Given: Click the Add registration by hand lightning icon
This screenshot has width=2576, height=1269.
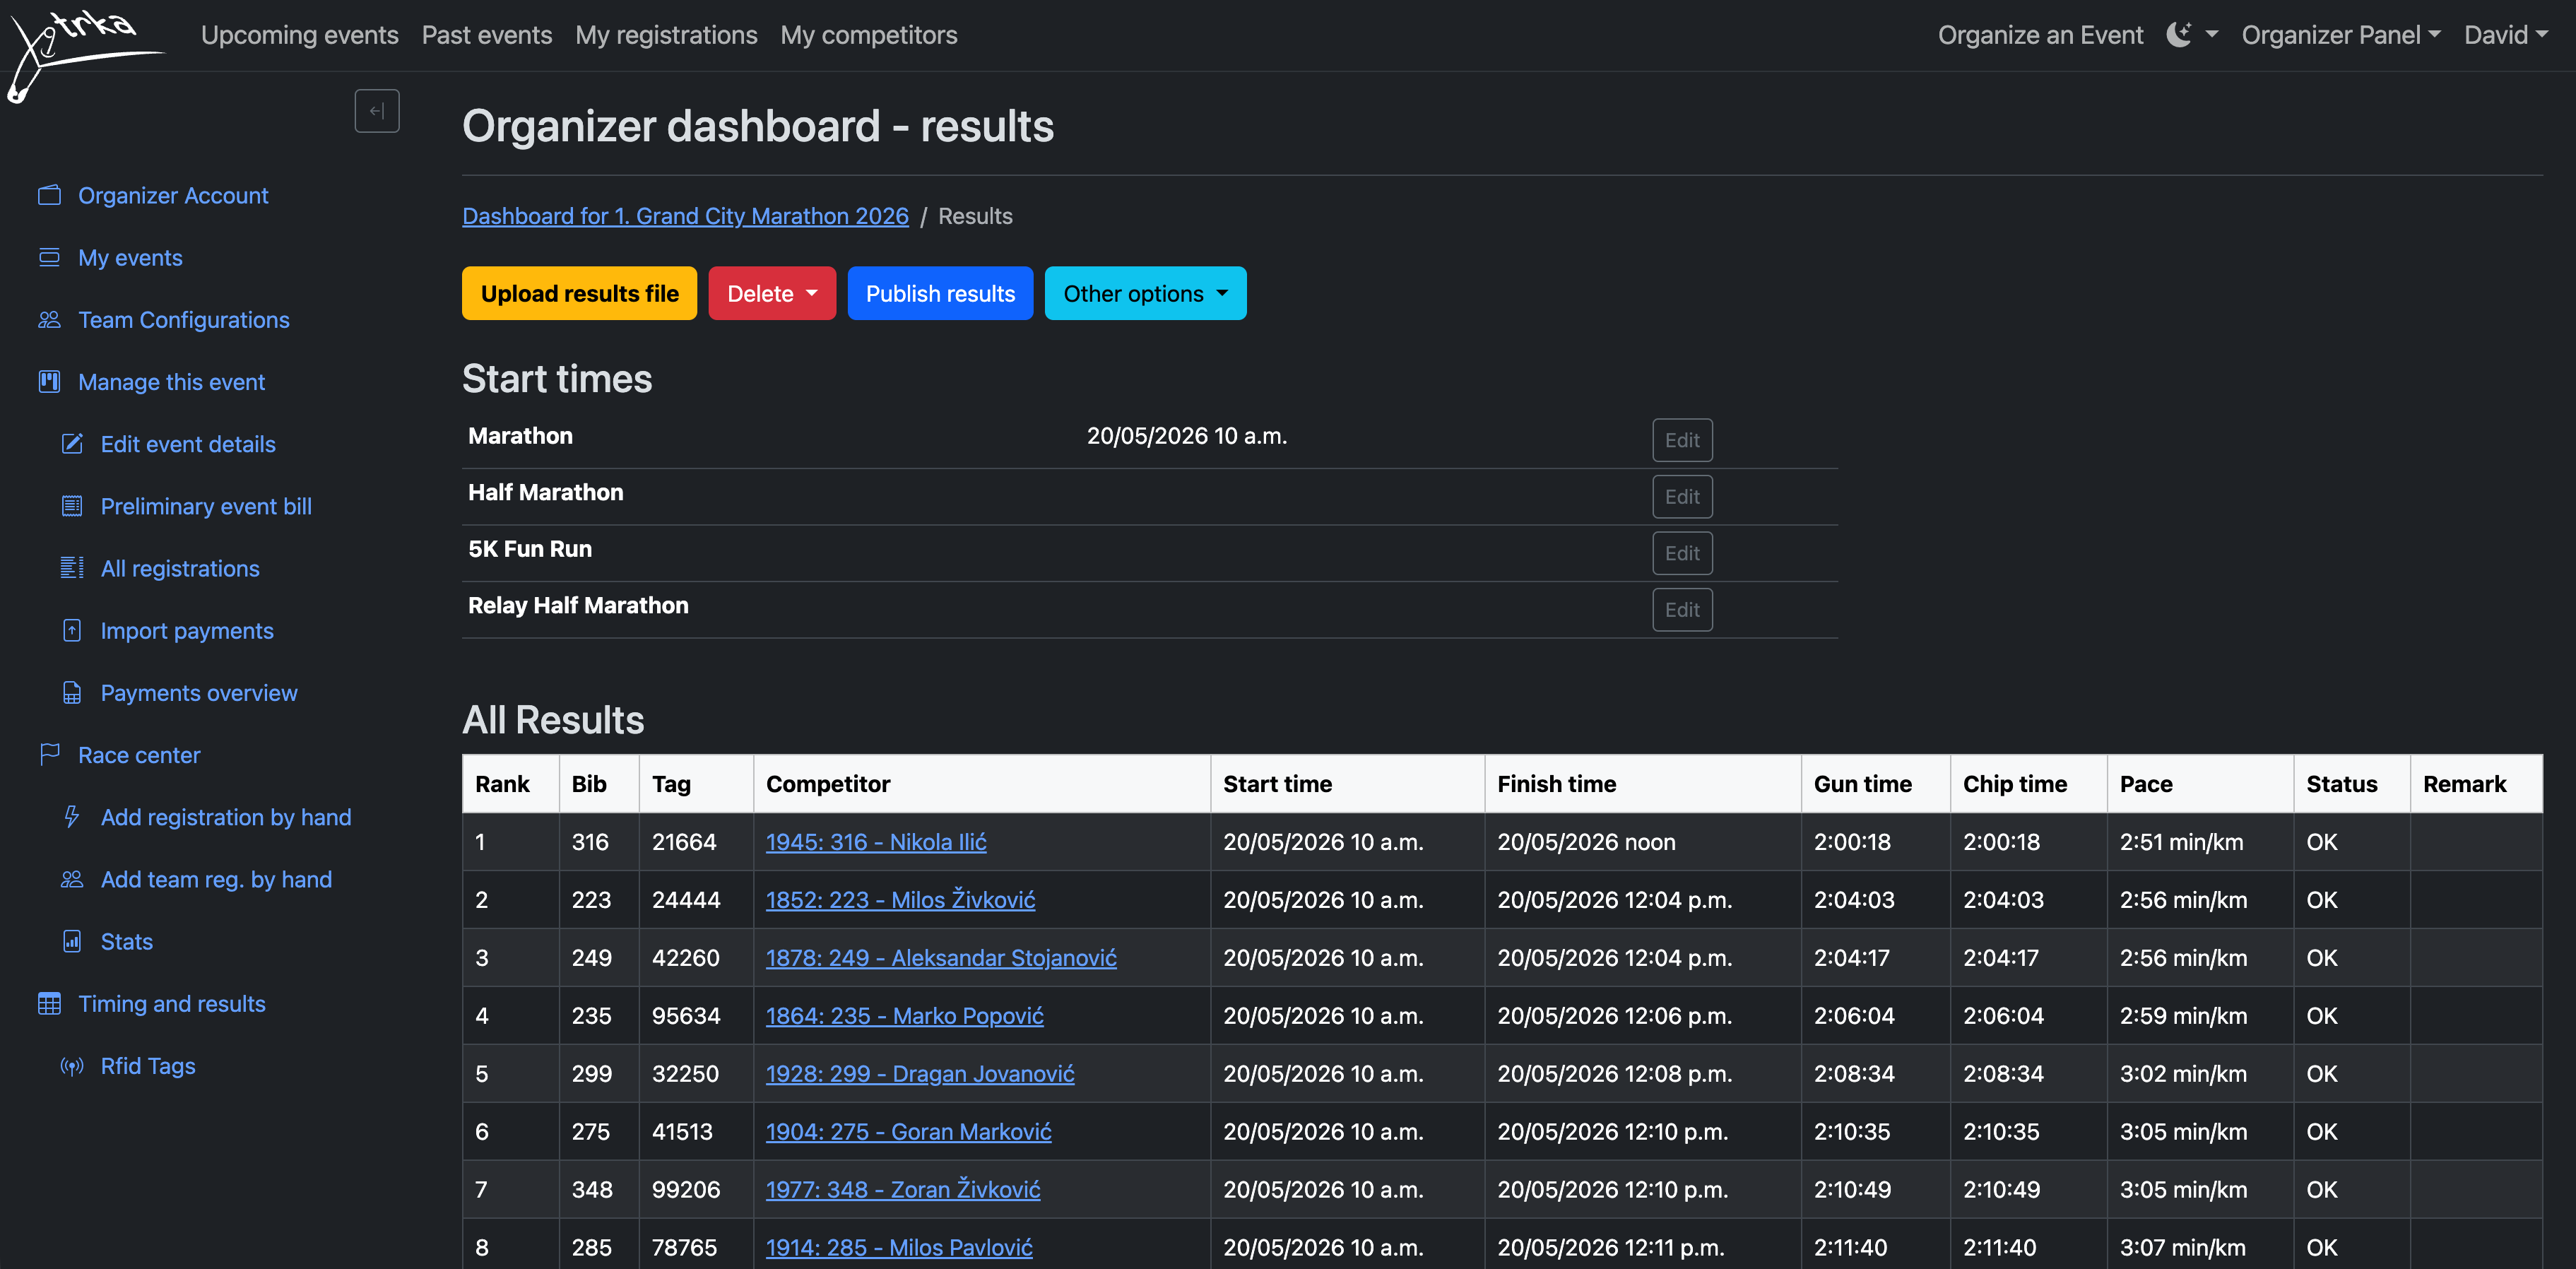Looking at the screenshot, I should (x=71, y=816).
